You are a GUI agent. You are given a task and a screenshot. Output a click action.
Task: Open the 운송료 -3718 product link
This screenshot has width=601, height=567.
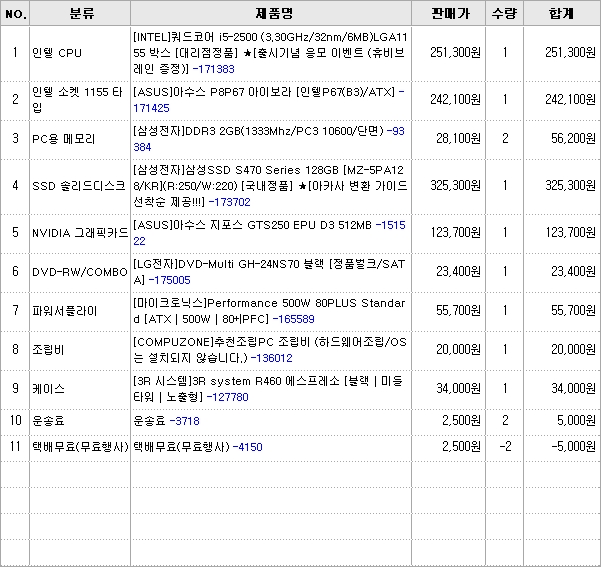[x=166, y=421]
